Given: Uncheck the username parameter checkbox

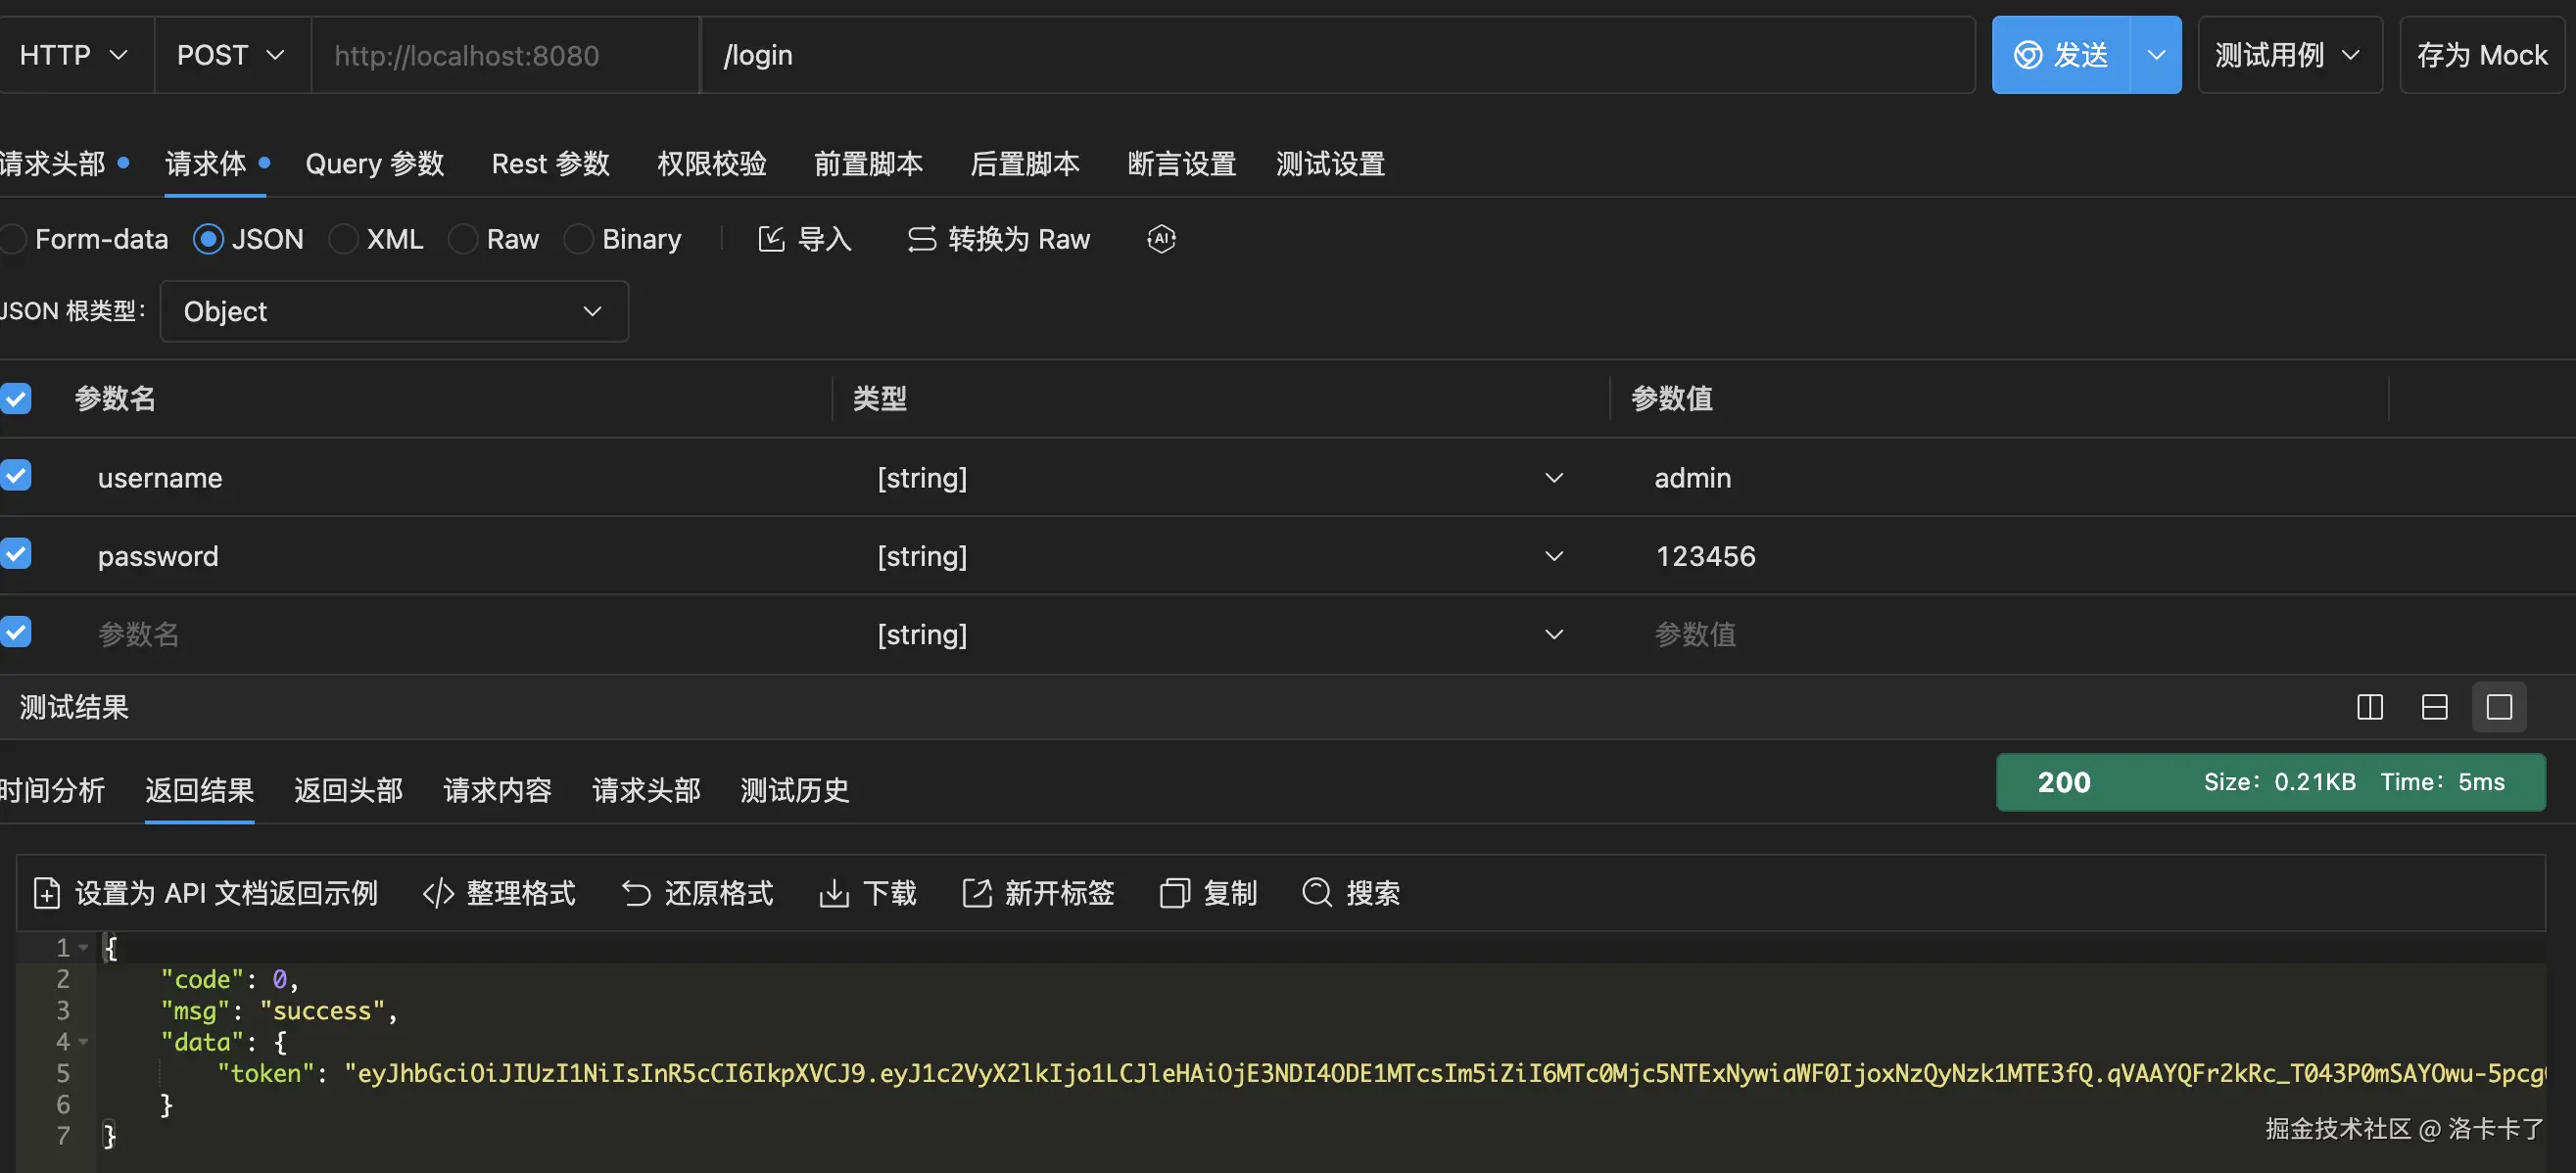Looking at the screenshot, I should pos(16,475).
